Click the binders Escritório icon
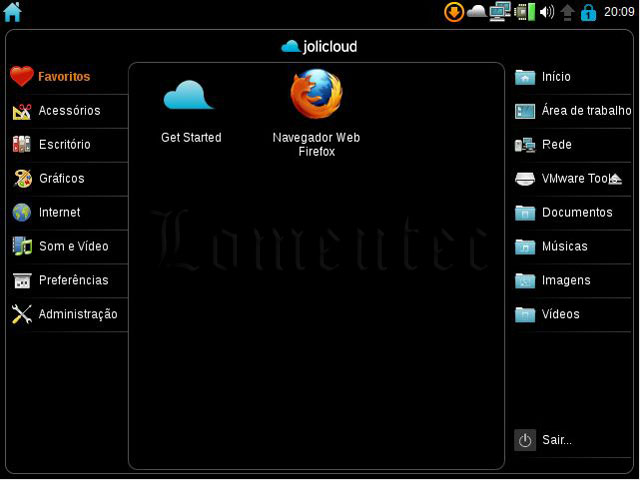The image size is (640, 480). tap(22, 144)
